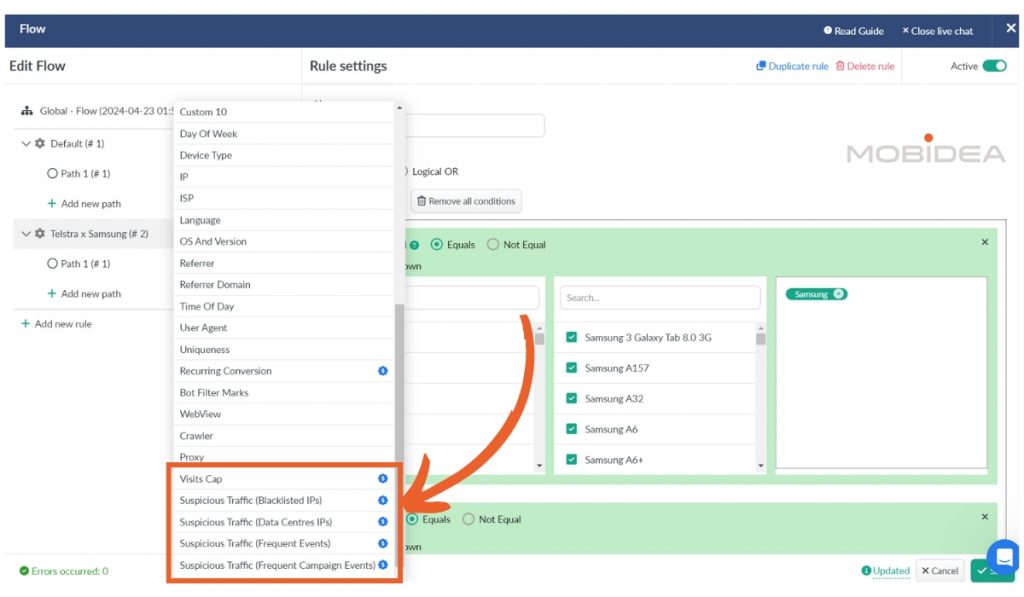Remove the Samsung tag with its x icon
The width and height of the screenshot is (1024, 597).
[x=838, y=294]
